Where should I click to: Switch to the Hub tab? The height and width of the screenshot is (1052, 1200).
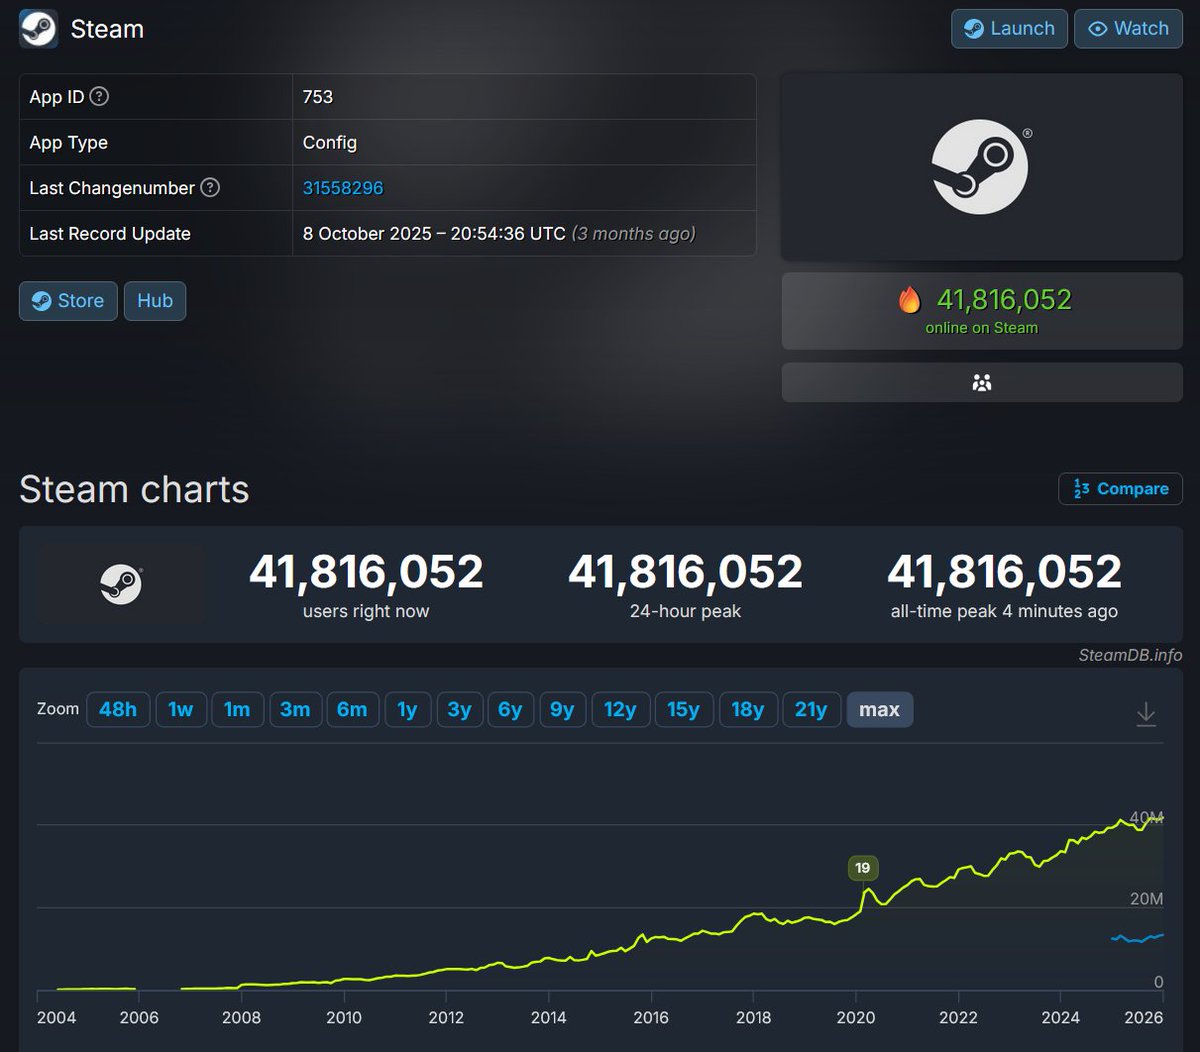point(154,300)
